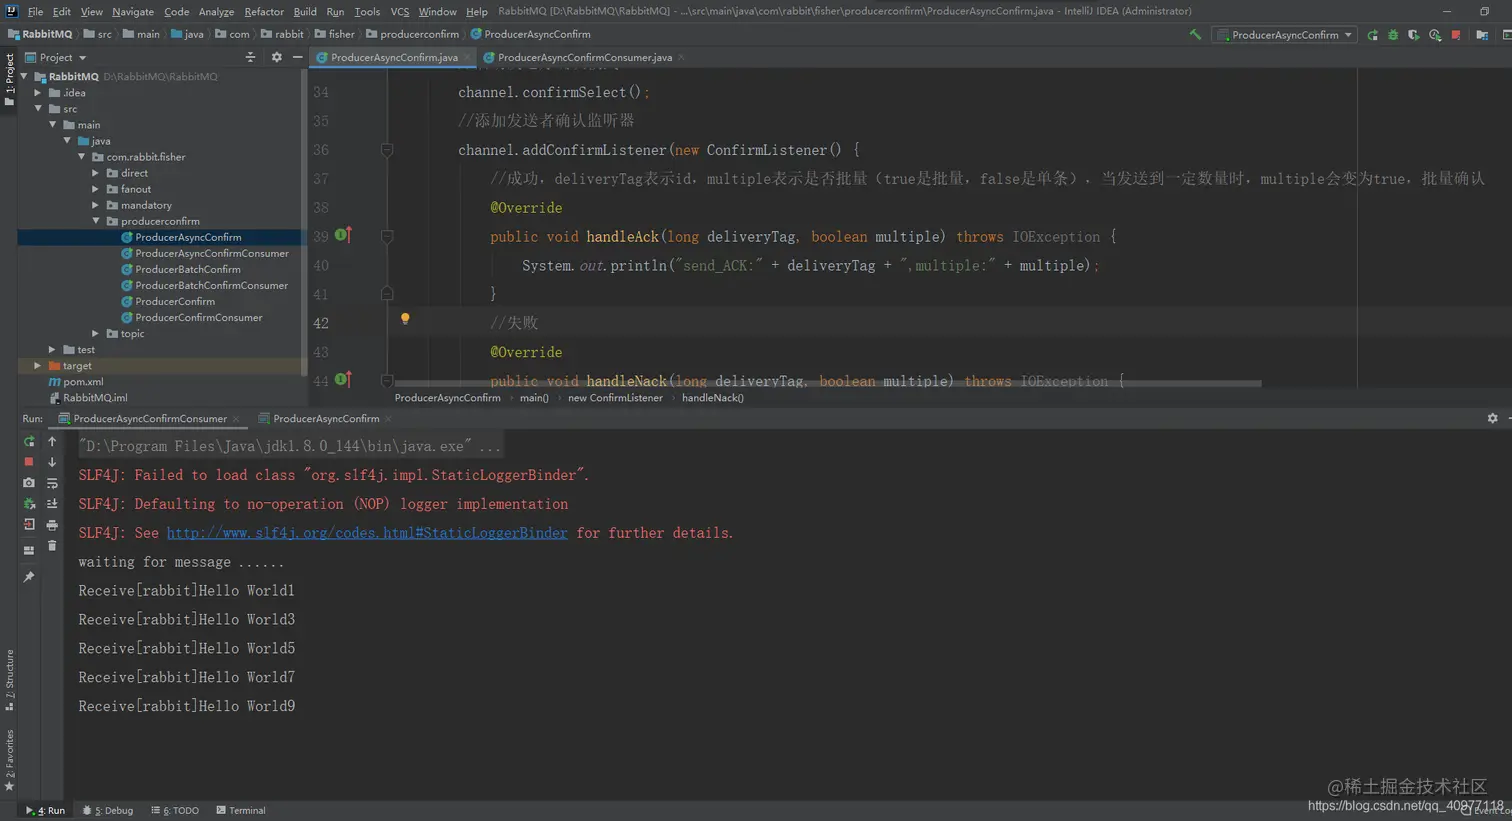This screenshot has width=1512, height=821.
Task: Open the slf4j StaticLoggerBinder link
Action: coord(367,533)
